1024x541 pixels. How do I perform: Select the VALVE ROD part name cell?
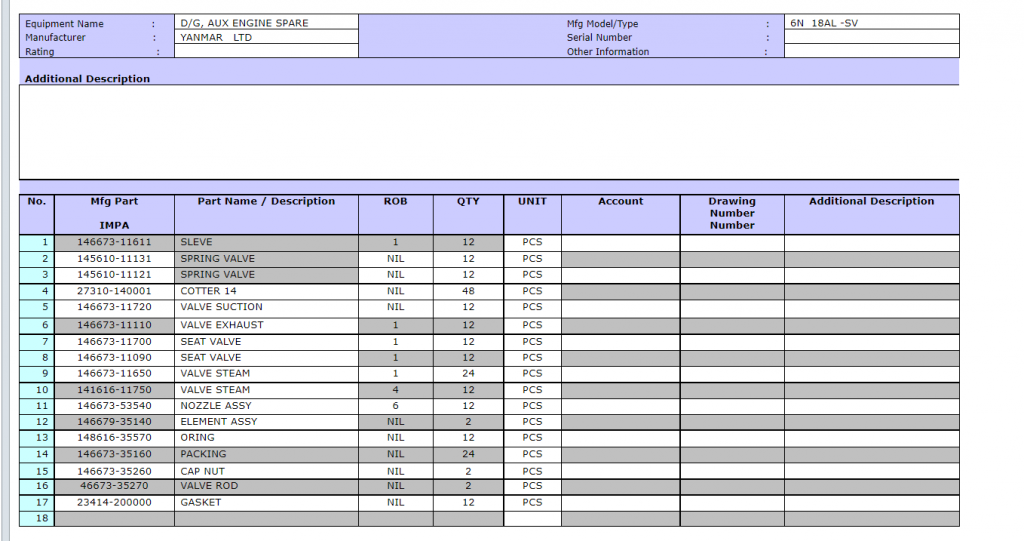266,486
